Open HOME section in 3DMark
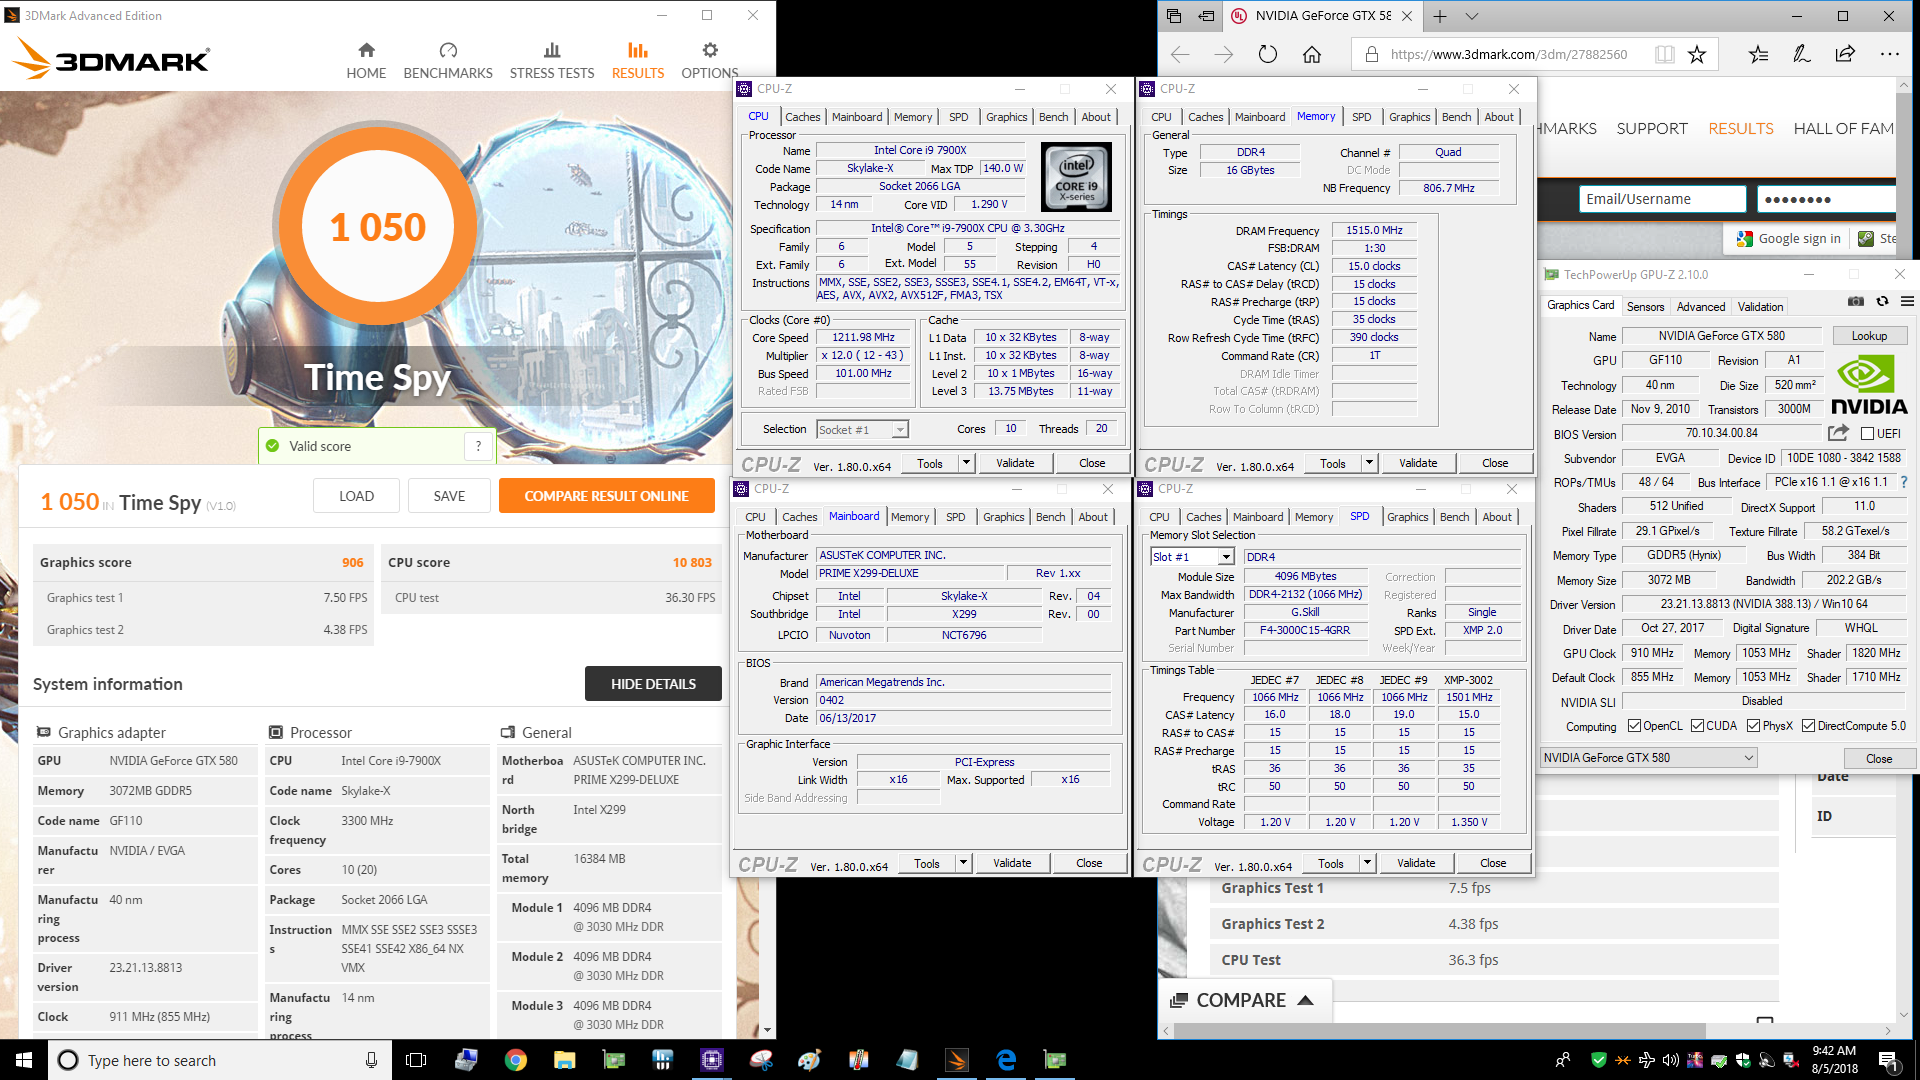 [x=366, y=61]
